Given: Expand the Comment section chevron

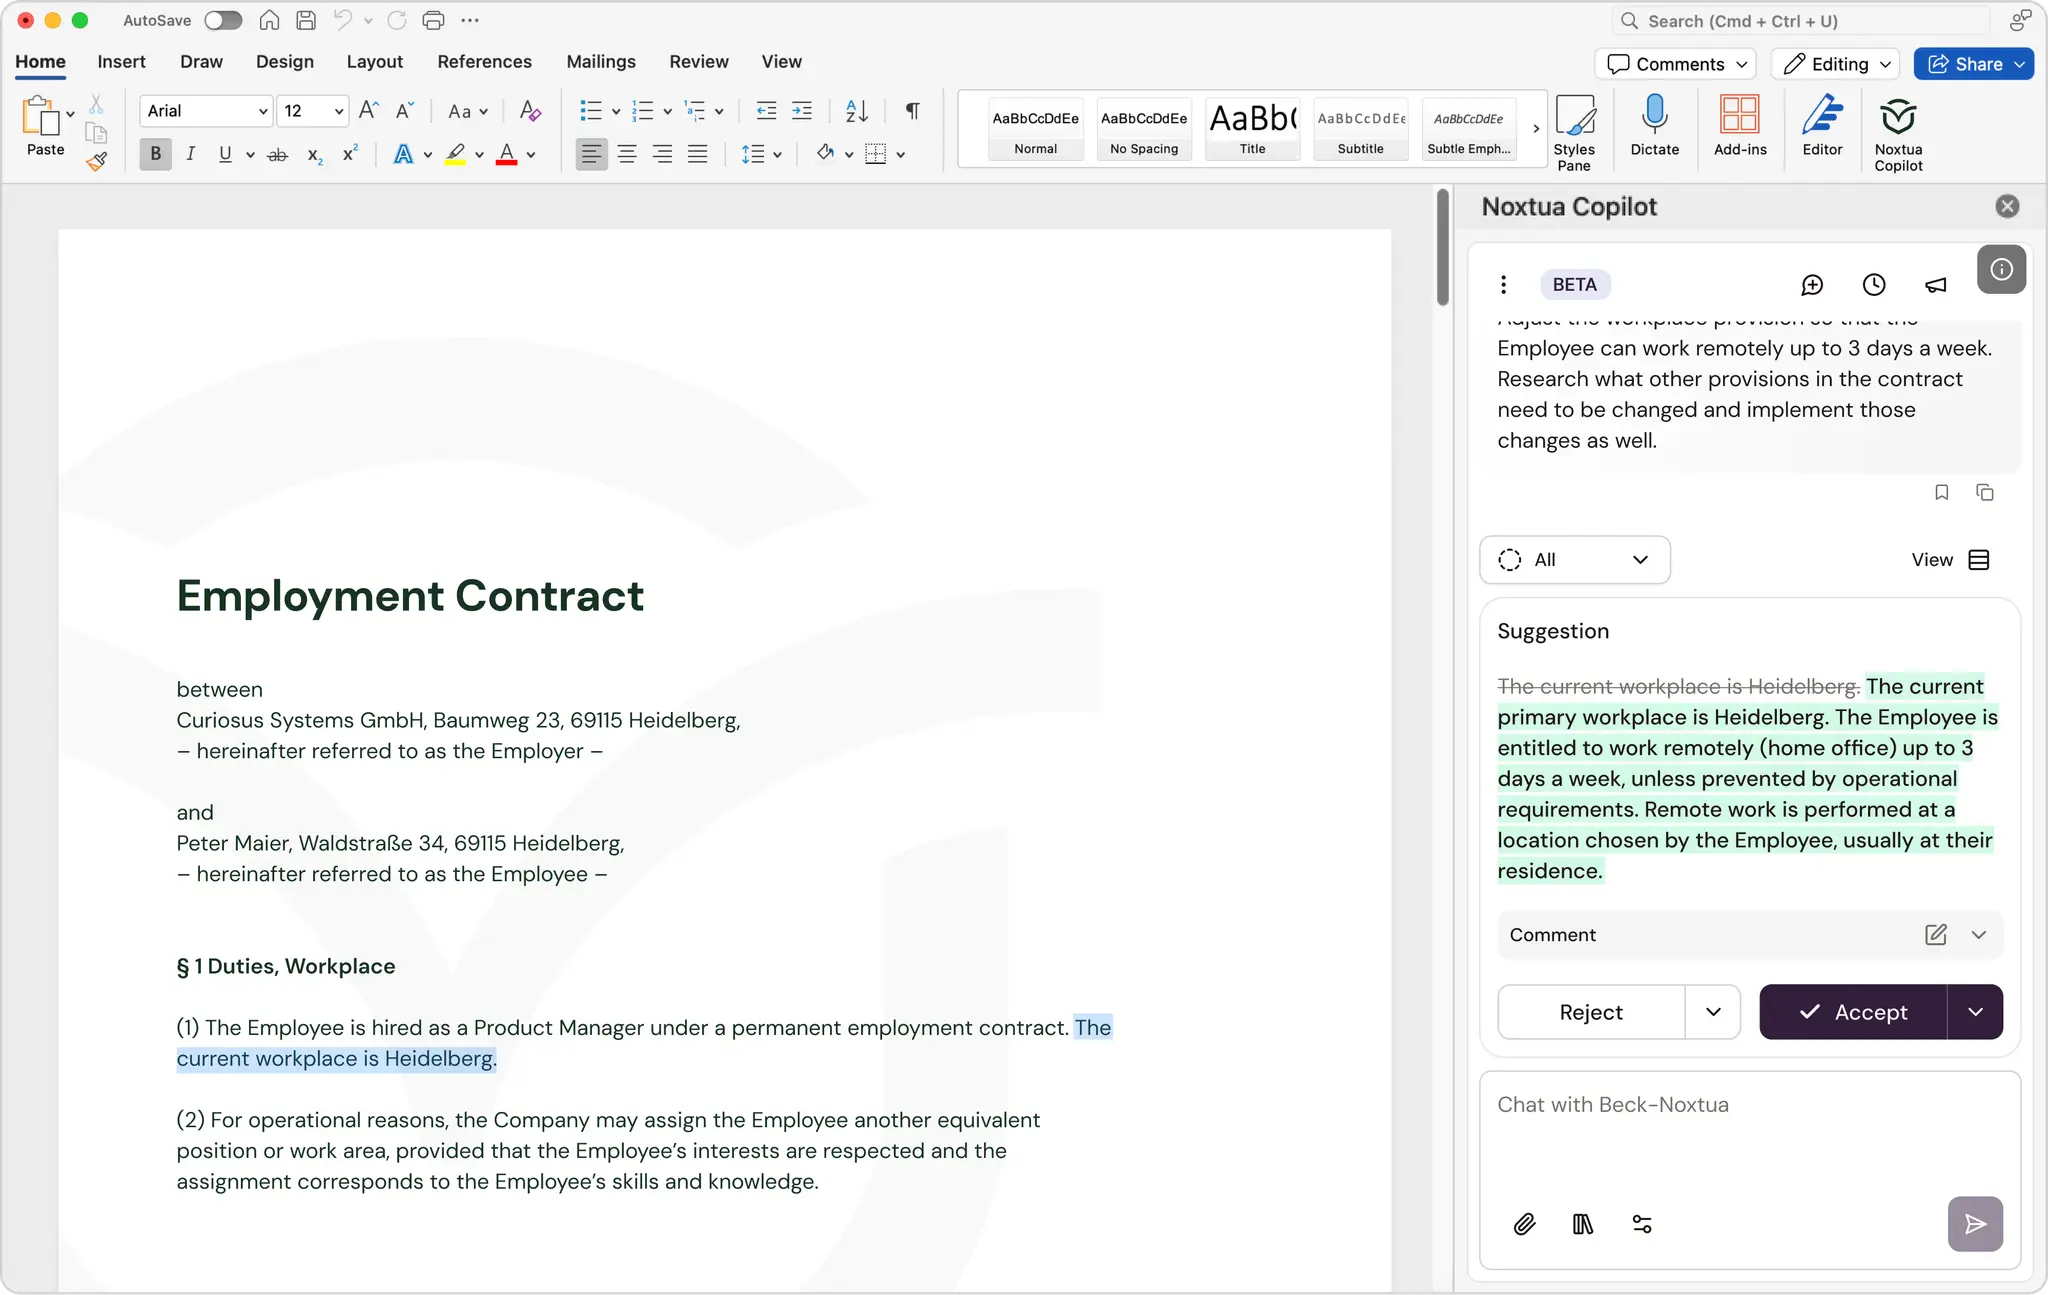Looking at the screenshot, I should pyautogui.click(x=1978, y=935).
